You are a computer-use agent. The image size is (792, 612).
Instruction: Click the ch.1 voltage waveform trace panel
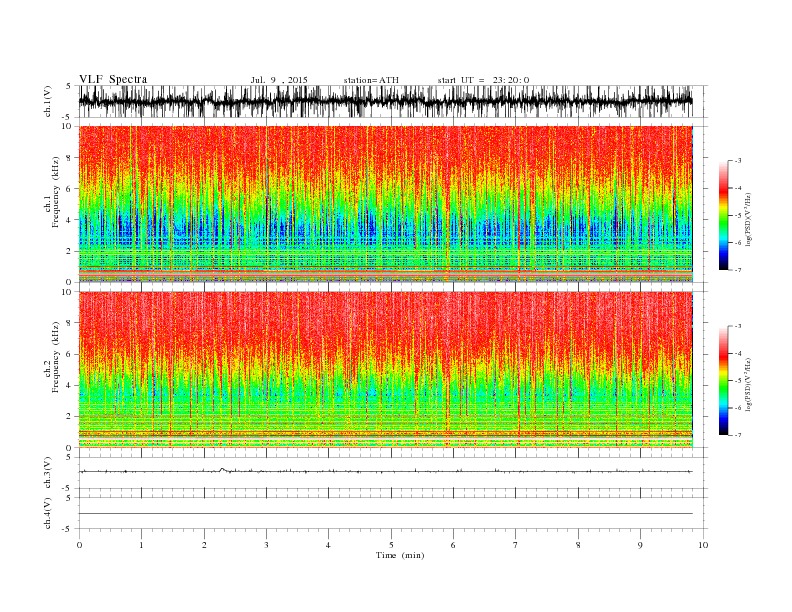coord(386,101)
